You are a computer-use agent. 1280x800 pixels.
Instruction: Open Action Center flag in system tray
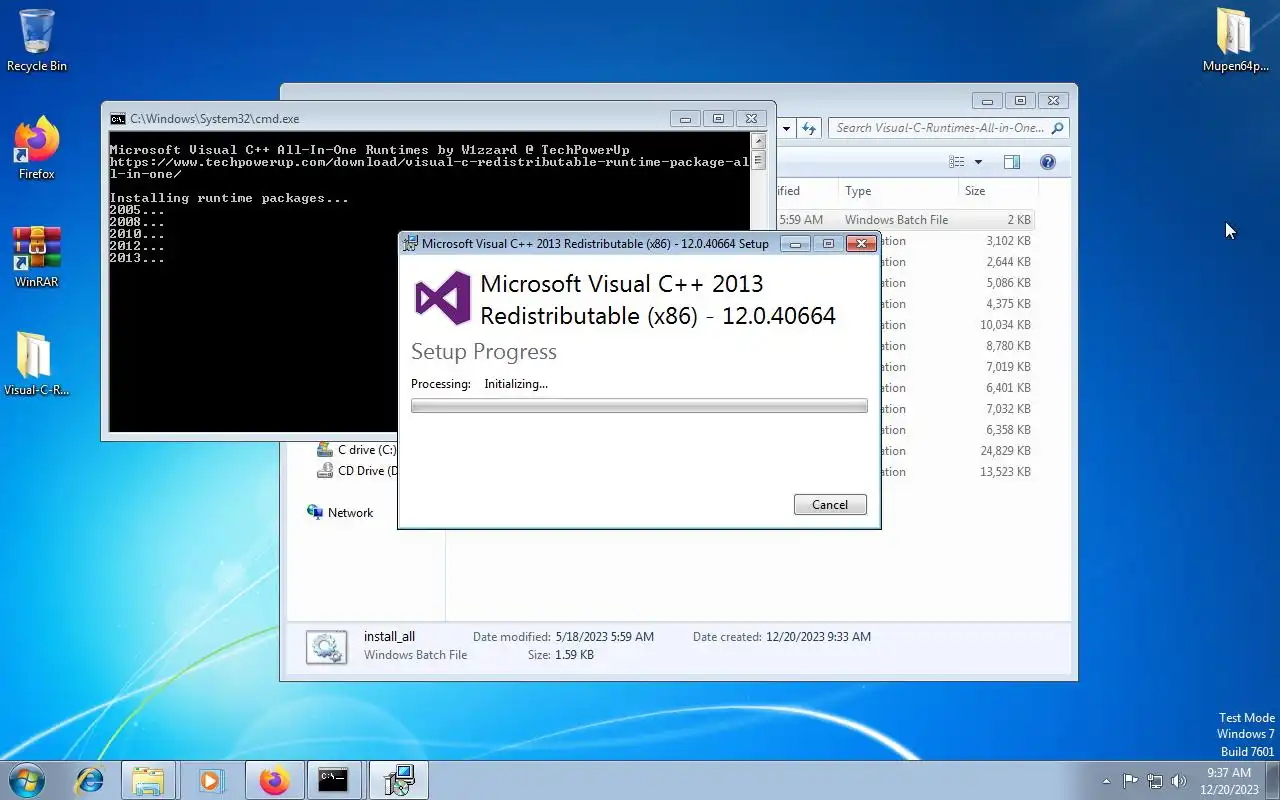tap(1130, 781)
